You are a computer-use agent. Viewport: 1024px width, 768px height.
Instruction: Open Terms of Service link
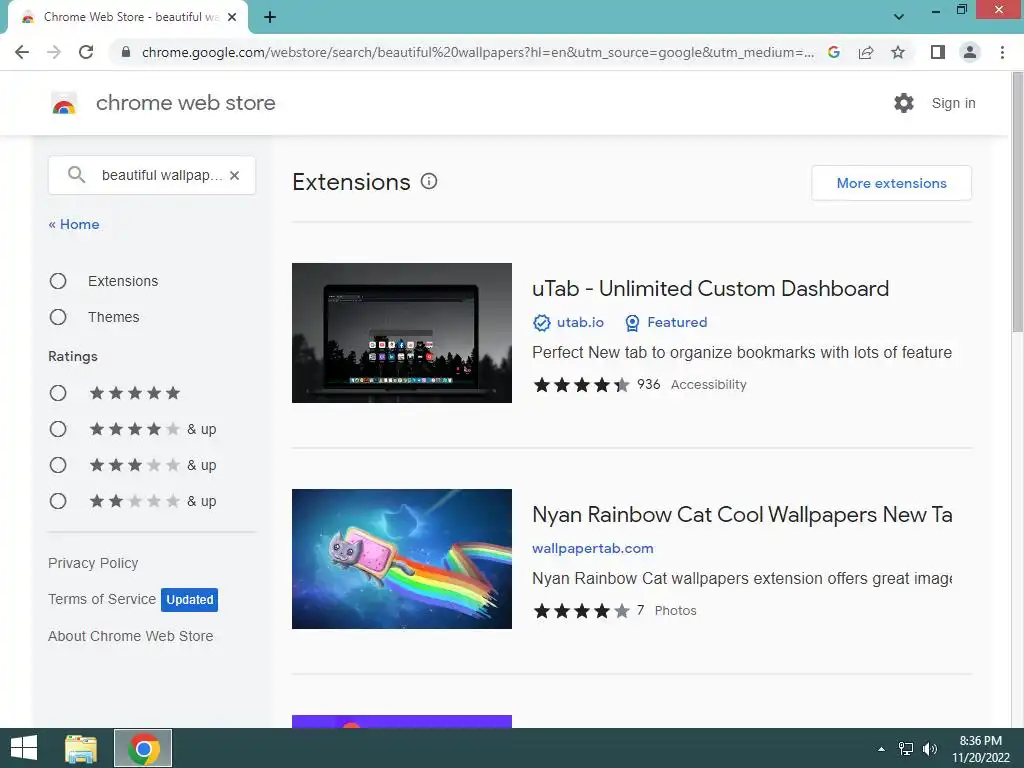click(102, 599)
